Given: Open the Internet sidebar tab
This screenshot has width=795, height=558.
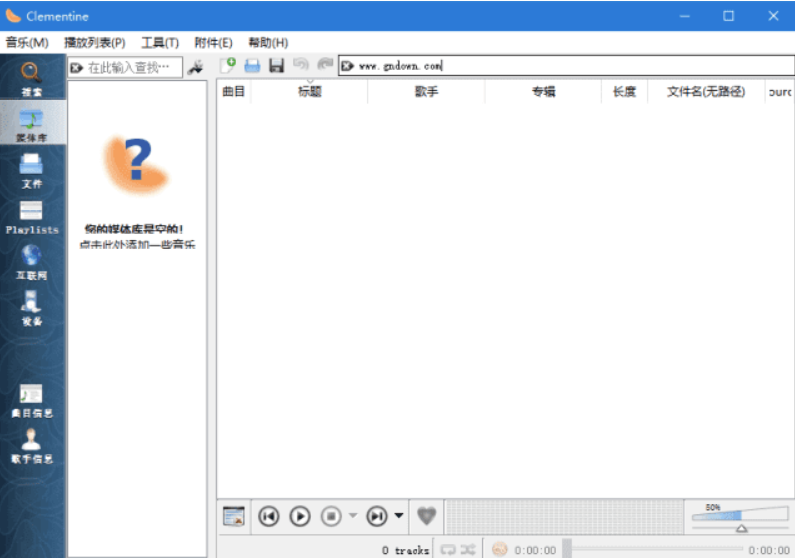Looking at the screenshot, I should point(31,262).
